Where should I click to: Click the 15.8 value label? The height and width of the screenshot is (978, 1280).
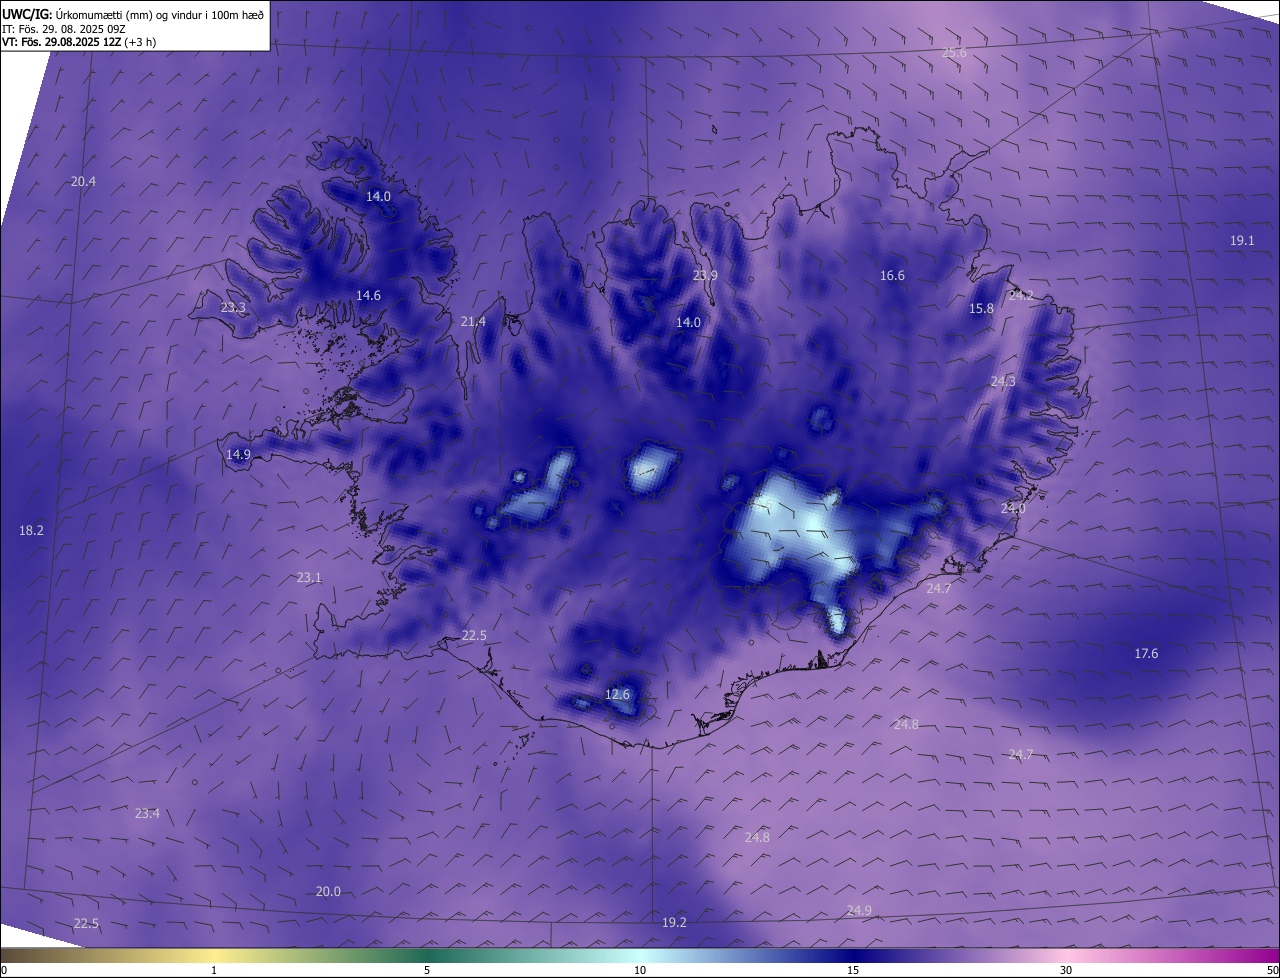point(982,308)
